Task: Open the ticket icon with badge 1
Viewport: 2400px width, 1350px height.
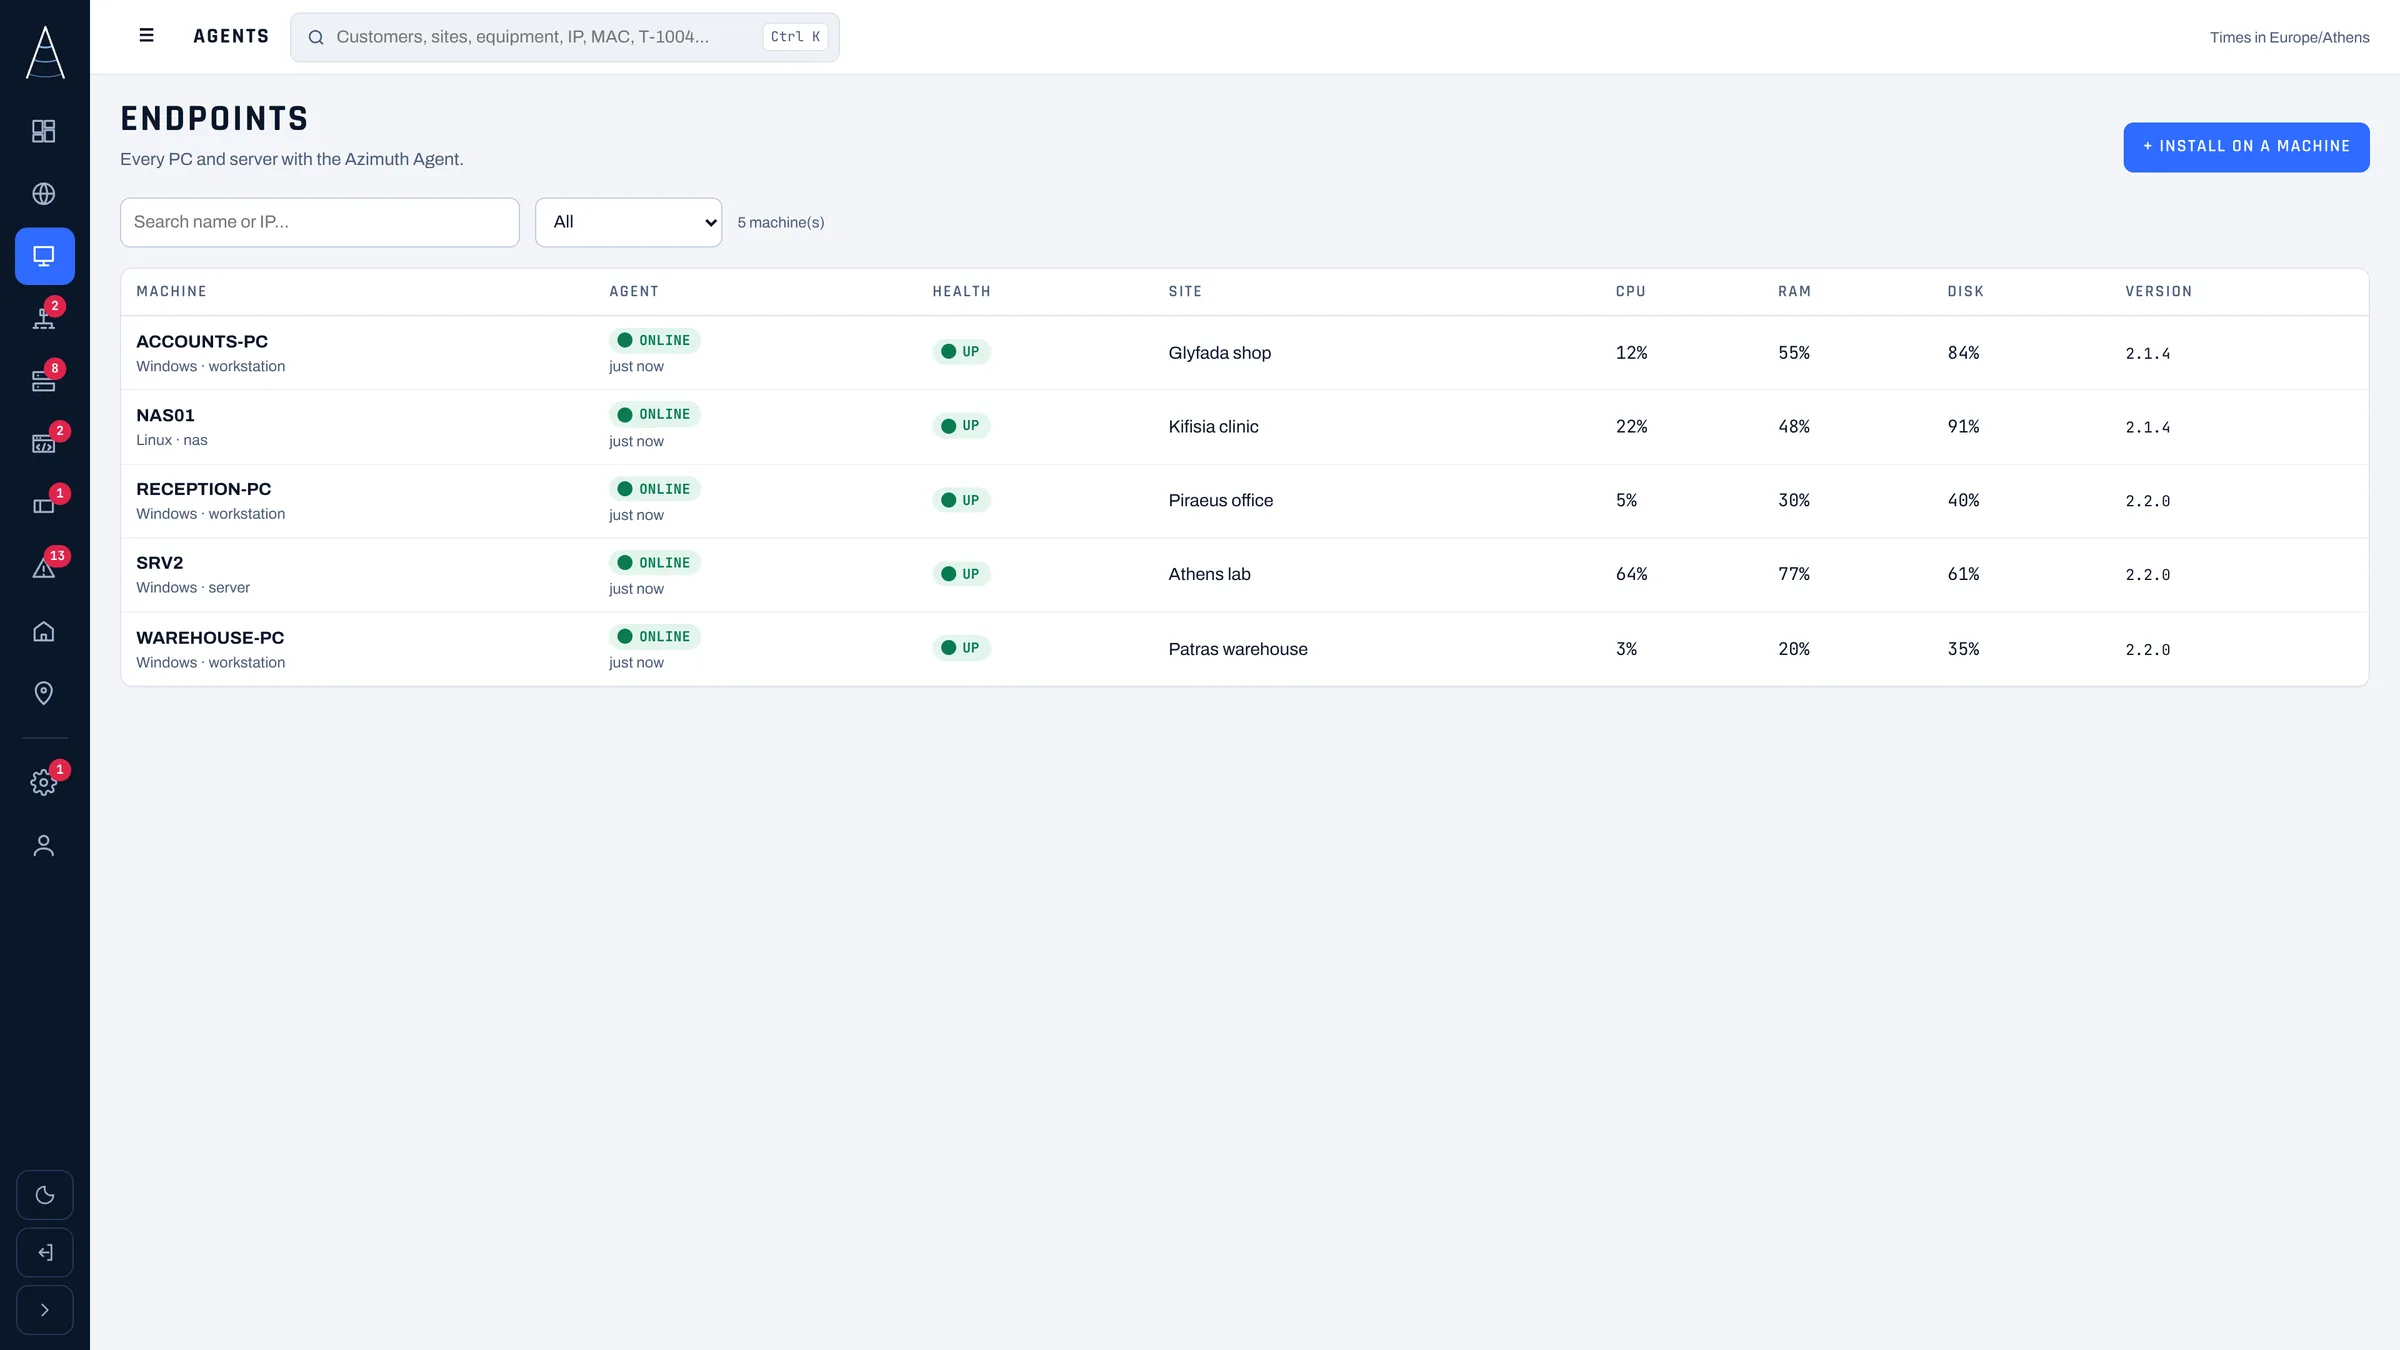Action: [44, 506]
